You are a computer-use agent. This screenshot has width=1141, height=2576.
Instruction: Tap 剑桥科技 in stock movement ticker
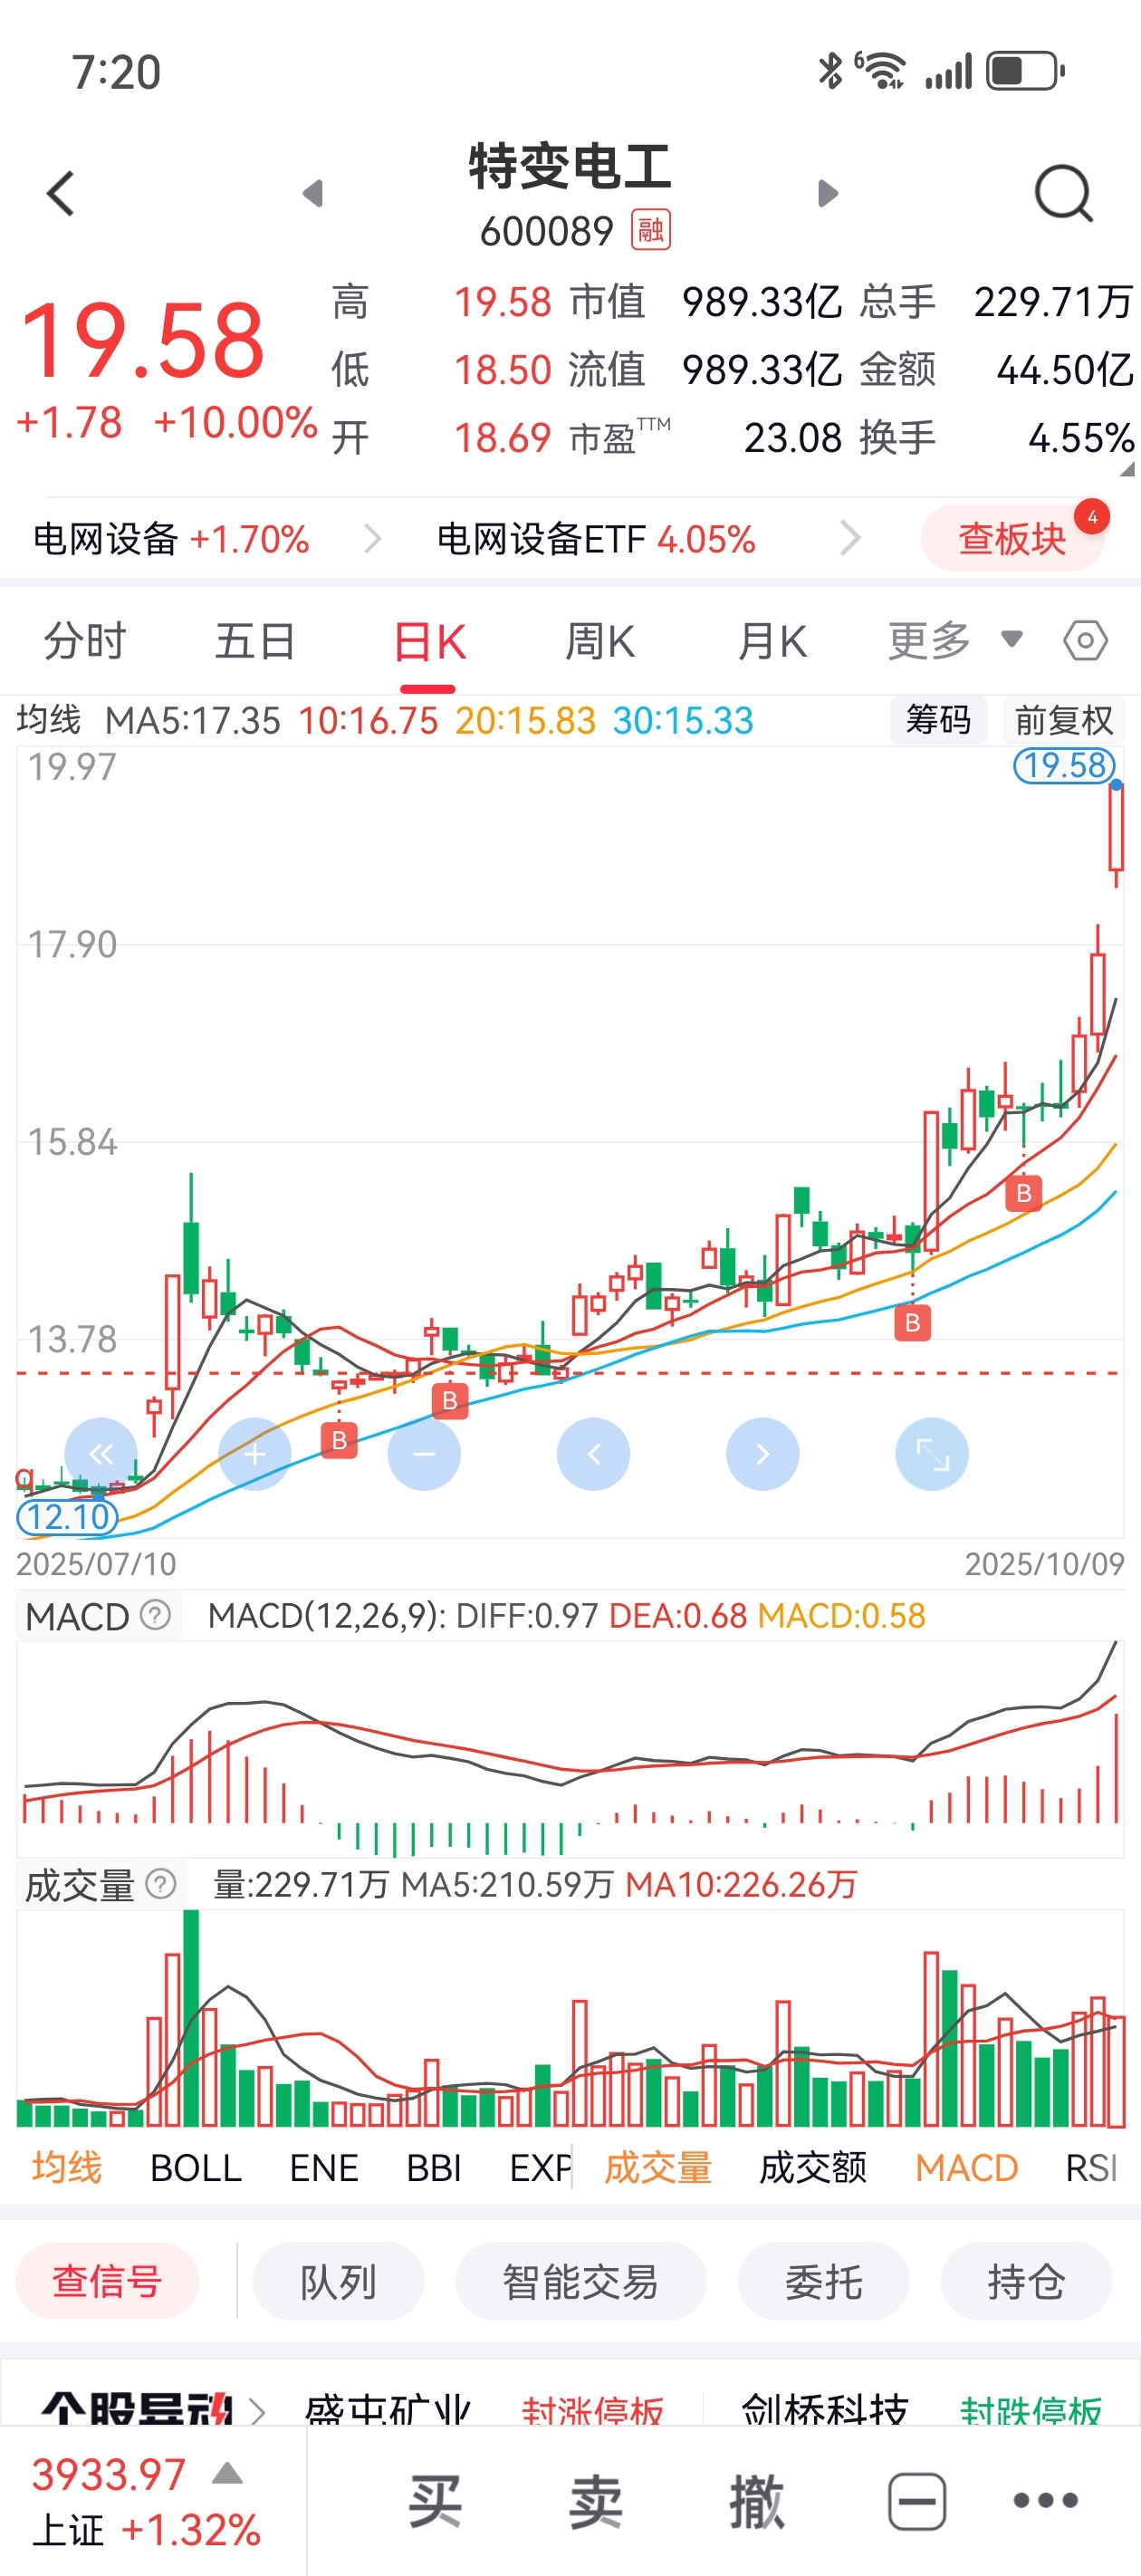click(x=825, y=2410)
